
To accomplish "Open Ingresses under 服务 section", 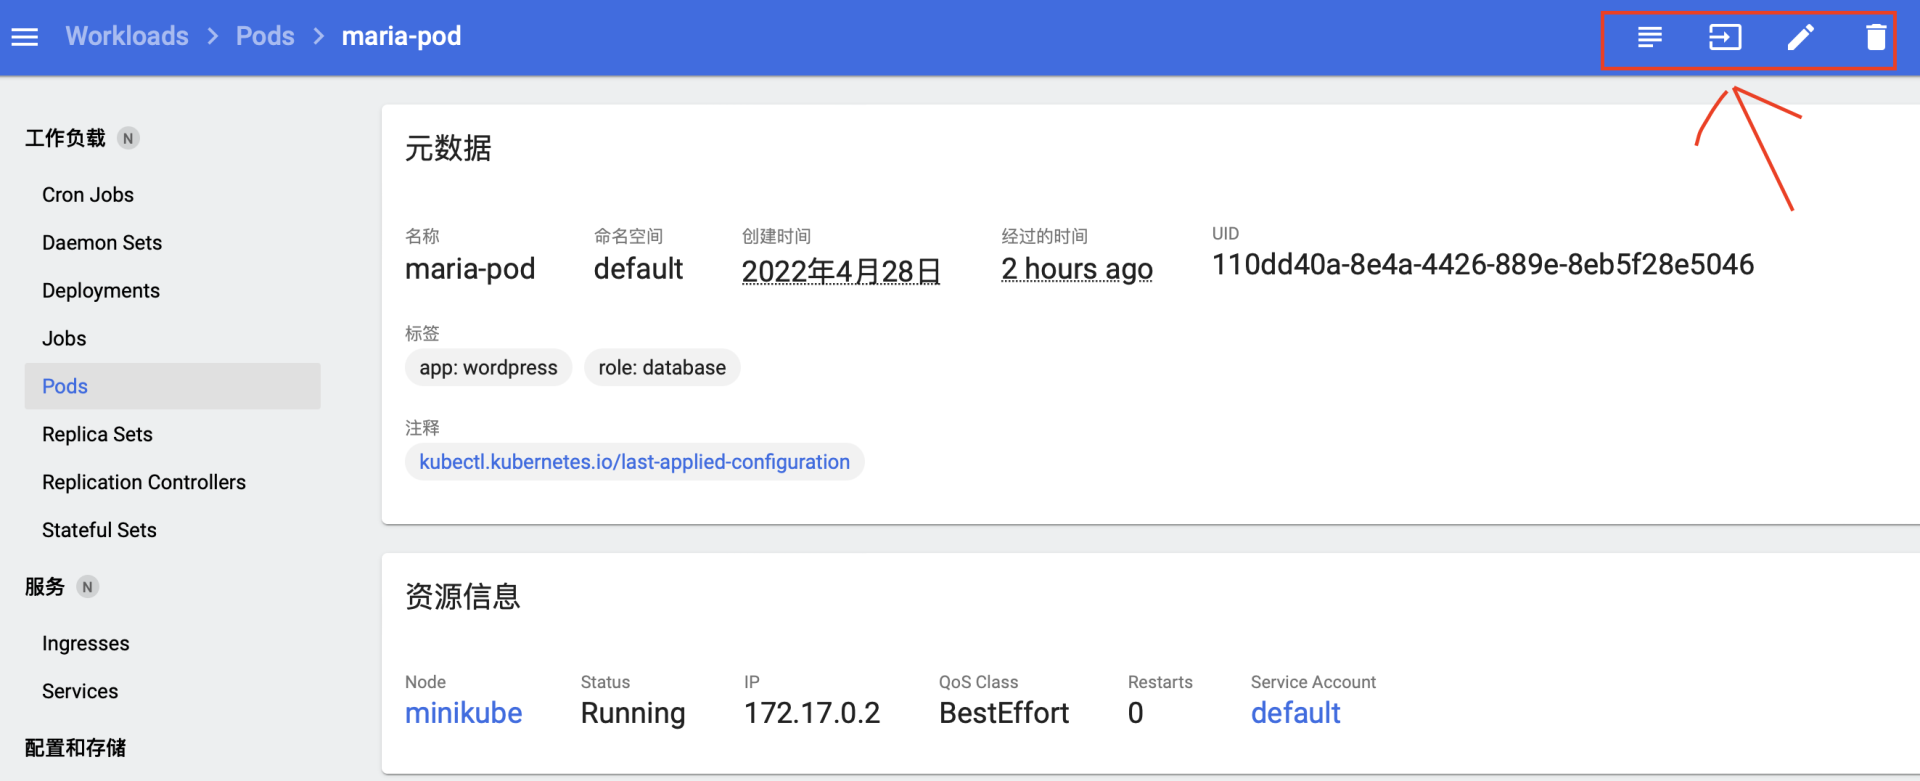I will pyautogui.click(x=86, y=644).
